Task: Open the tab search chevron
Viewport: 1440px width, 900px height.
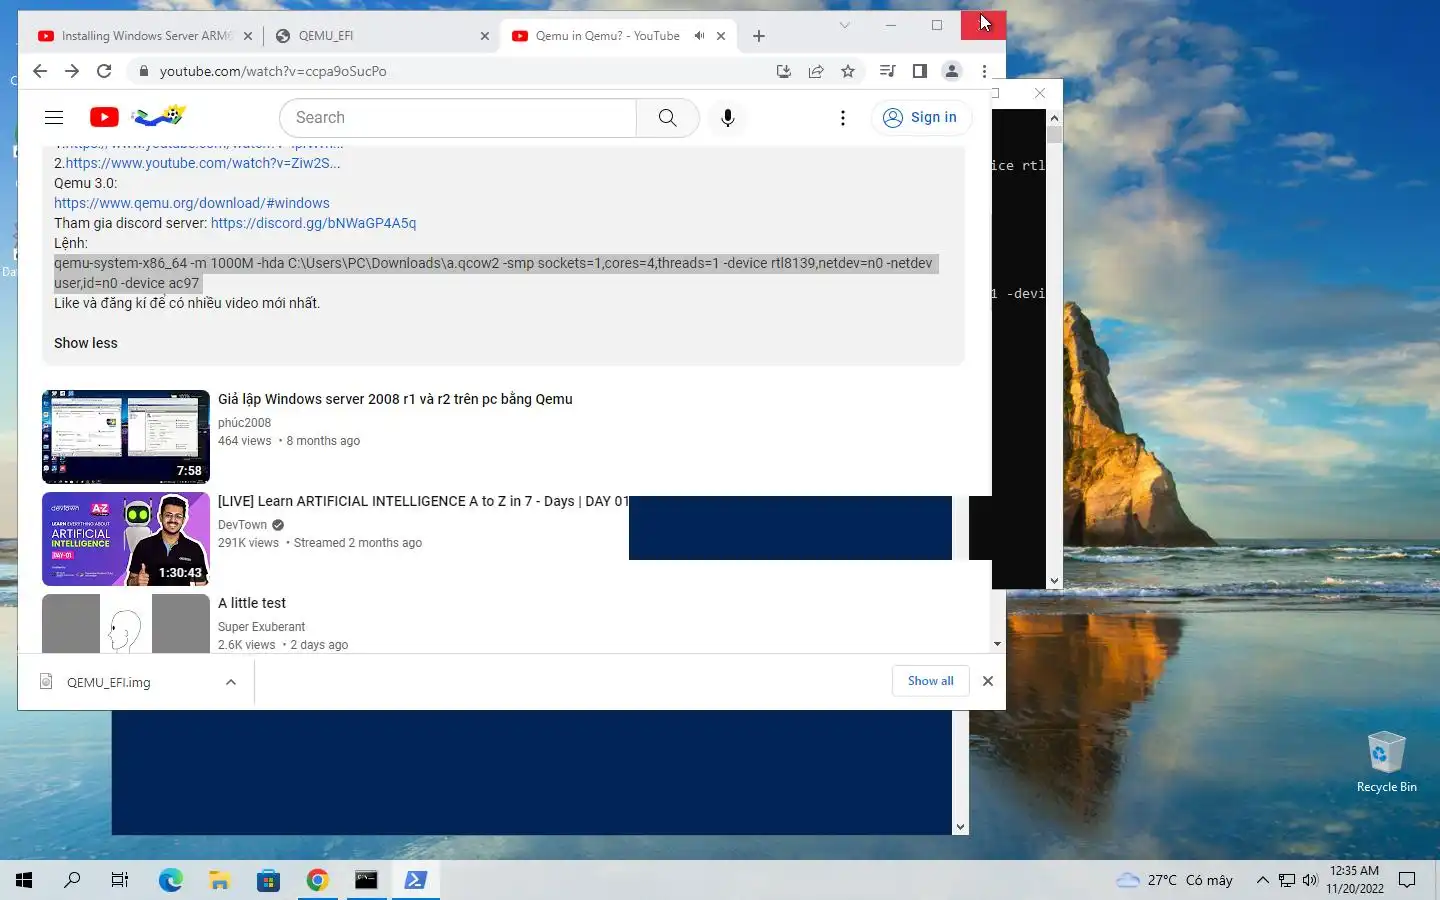Action: point(845,25)
